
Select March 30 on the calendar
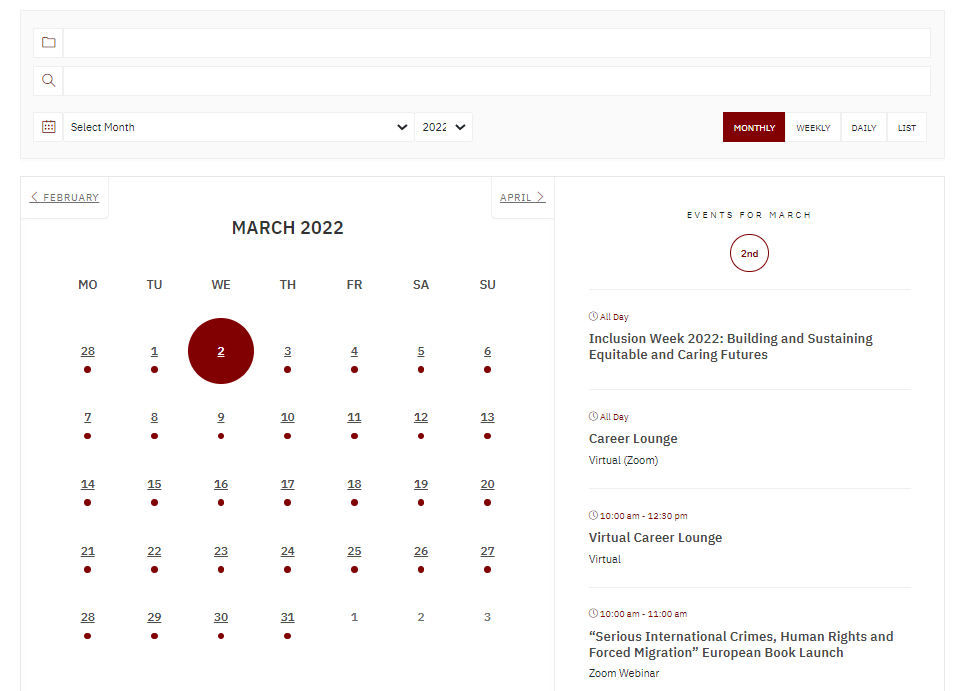(221, 617)
